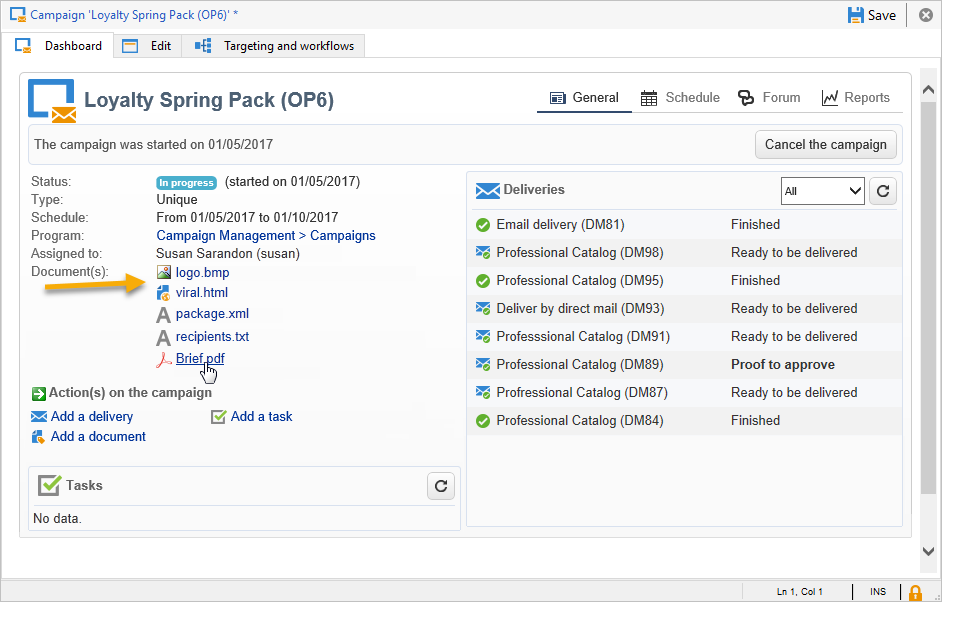Open Campaign Management > Campaigns program link
974x634 pixels.
pos(266,236)
